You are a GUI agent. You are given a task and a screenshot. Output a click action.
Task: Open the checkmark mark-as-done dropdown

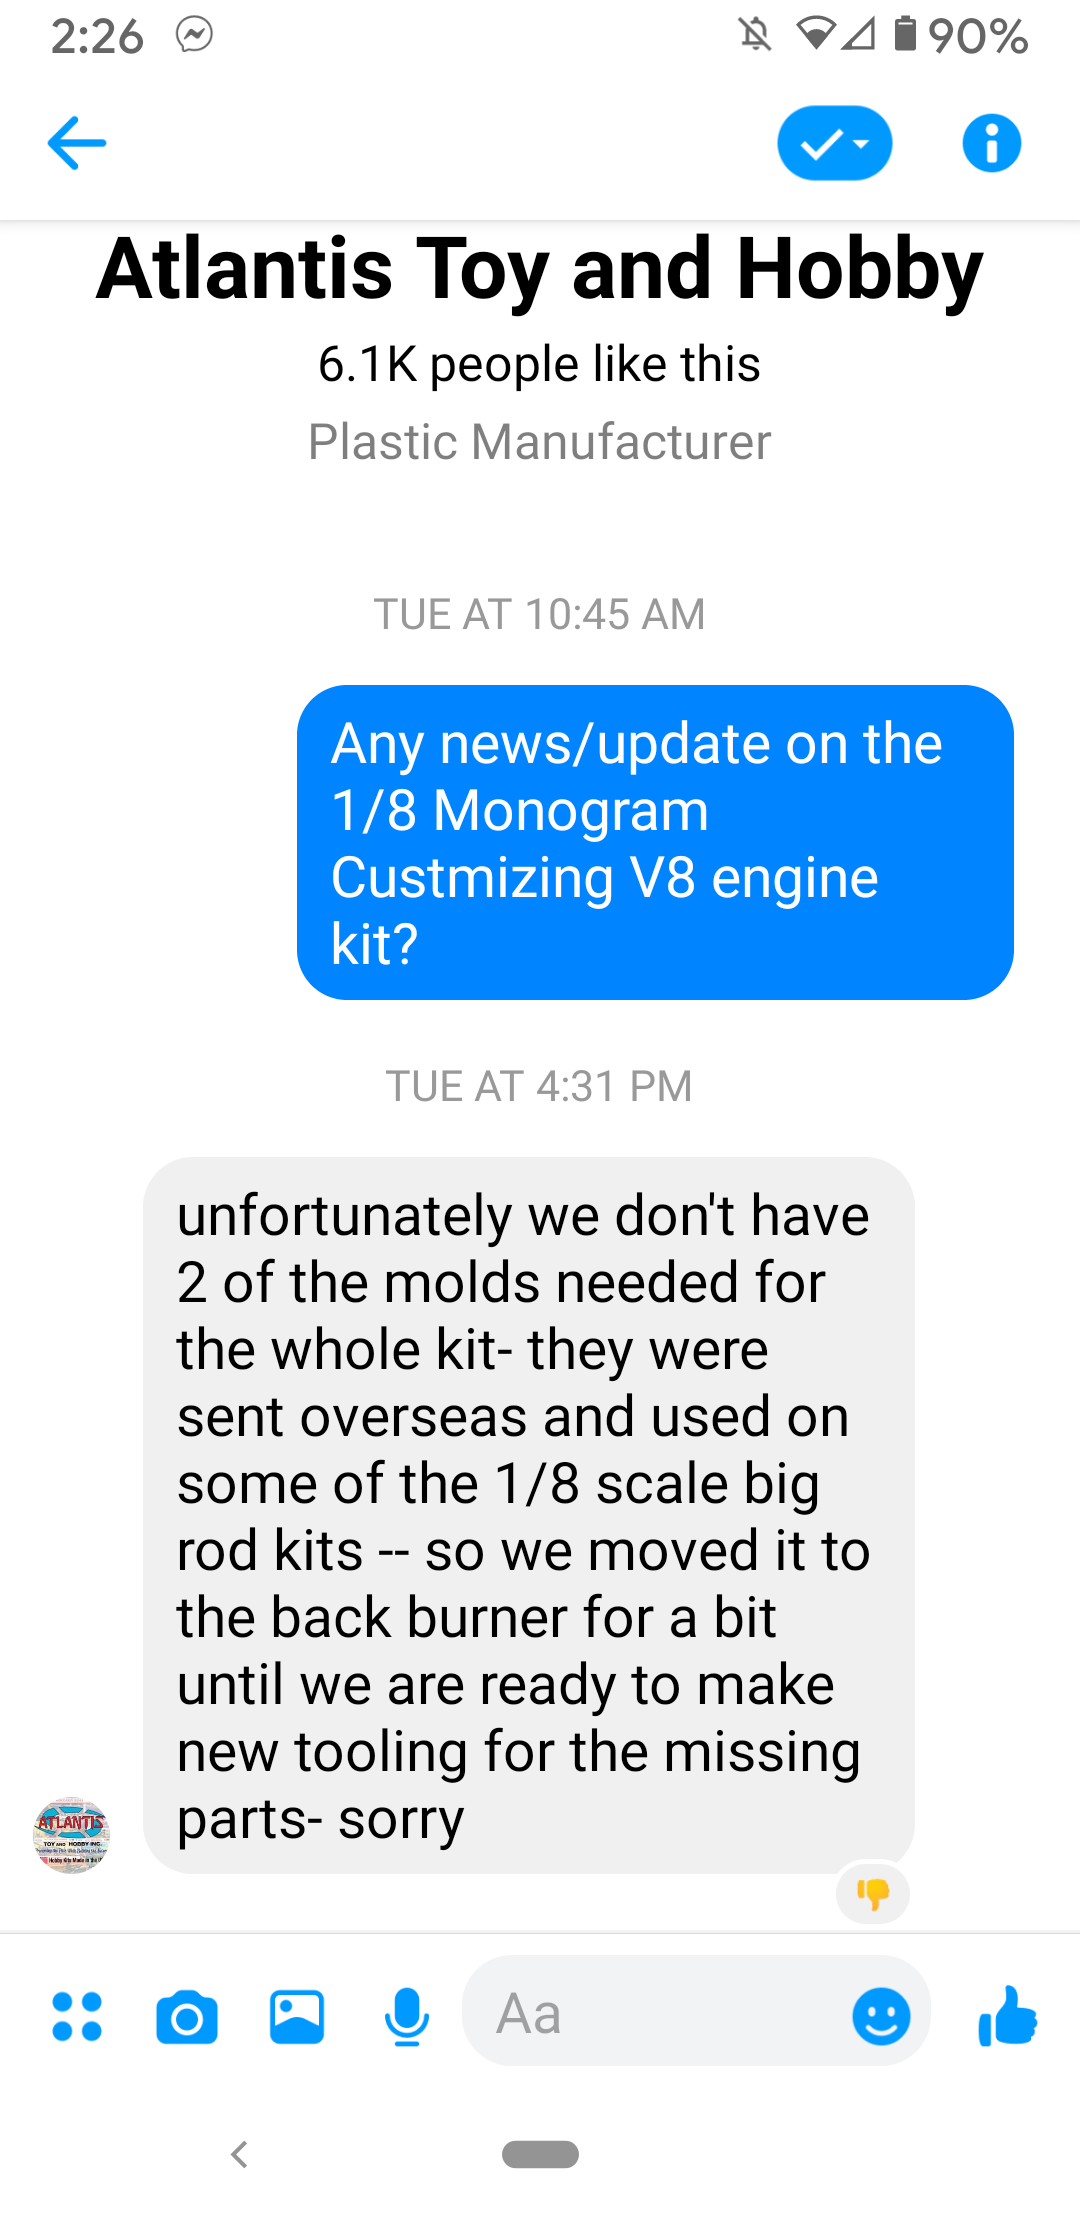[x=834, y=143]
